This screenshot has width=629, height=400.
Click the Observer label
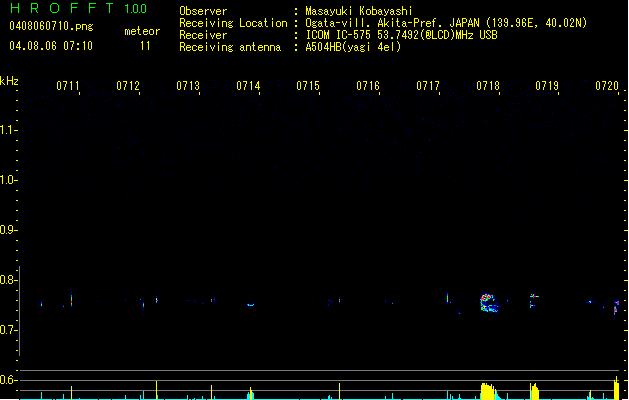203,11
